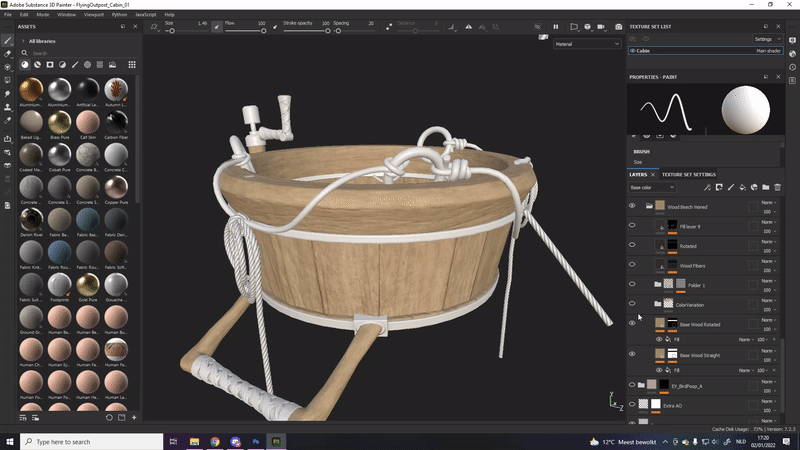The image size is (800, 450).
Task: Filter assets by brushes category
Action: [x=75, y=65]
